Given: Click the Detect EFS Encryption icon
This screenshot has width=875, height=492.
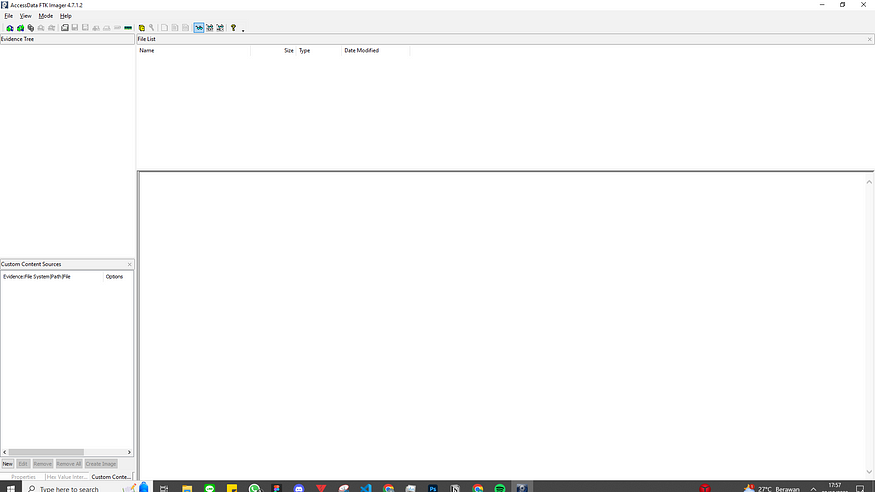Looking at the screenshot, I should click(x=151, y=28).
